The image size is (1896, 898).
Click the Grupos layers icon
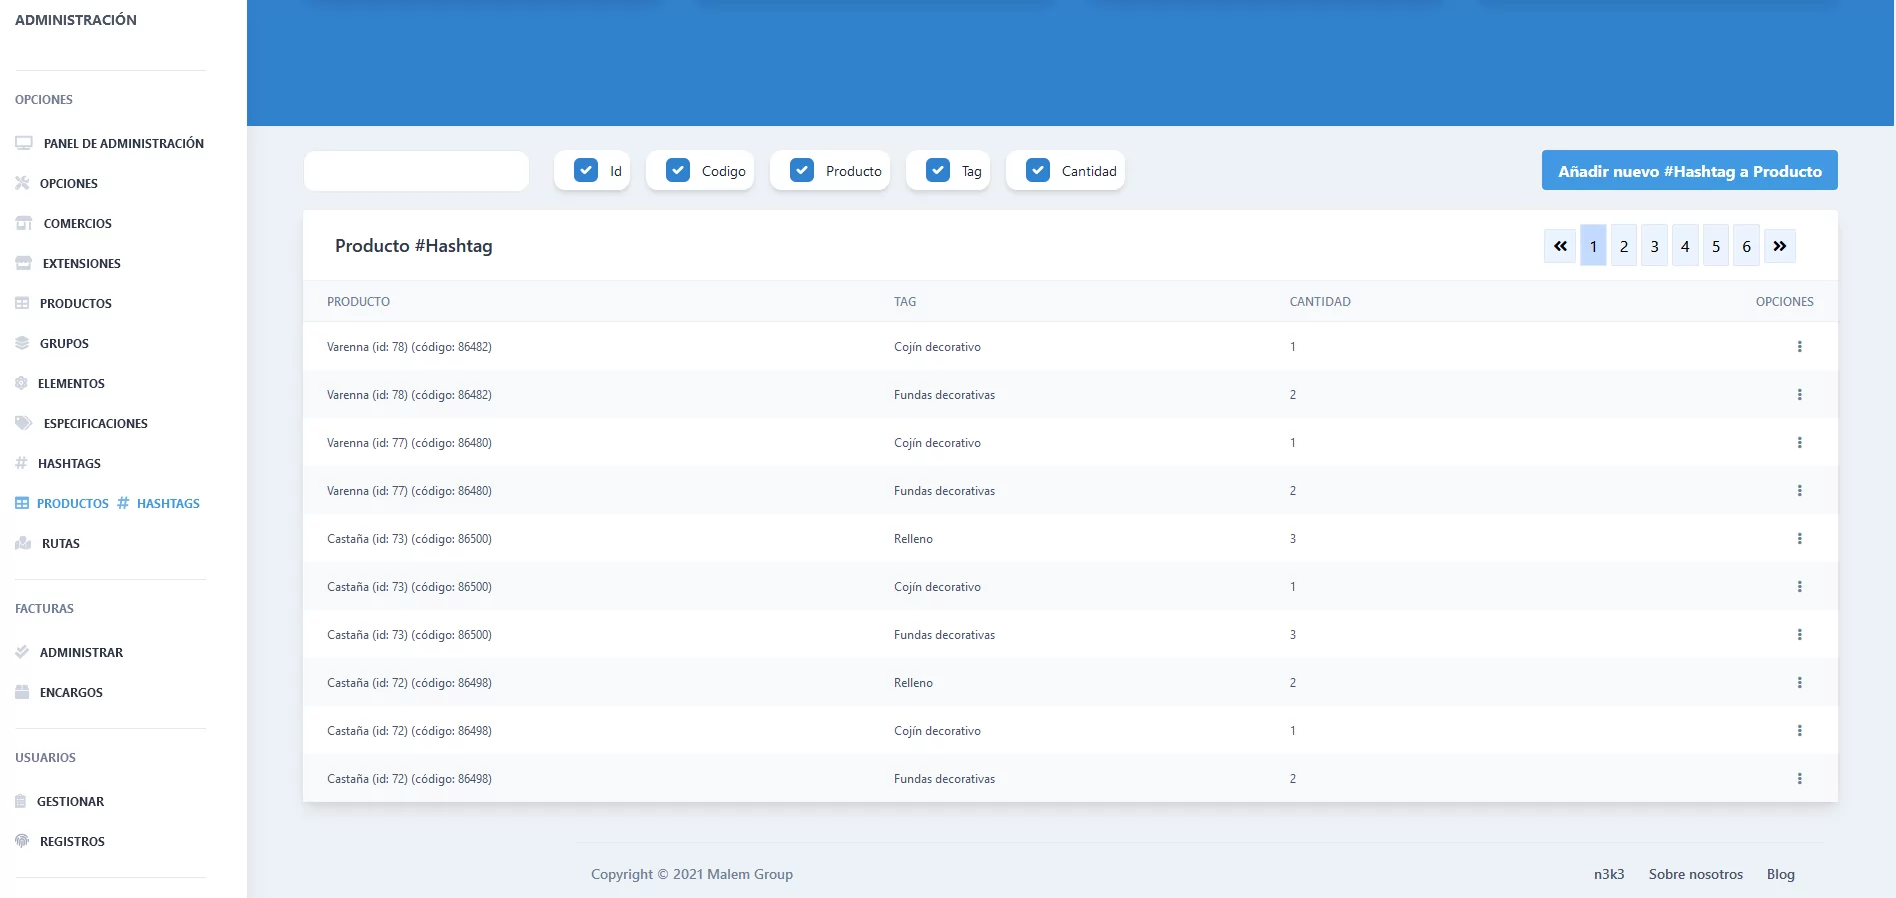tap(22, 343)
